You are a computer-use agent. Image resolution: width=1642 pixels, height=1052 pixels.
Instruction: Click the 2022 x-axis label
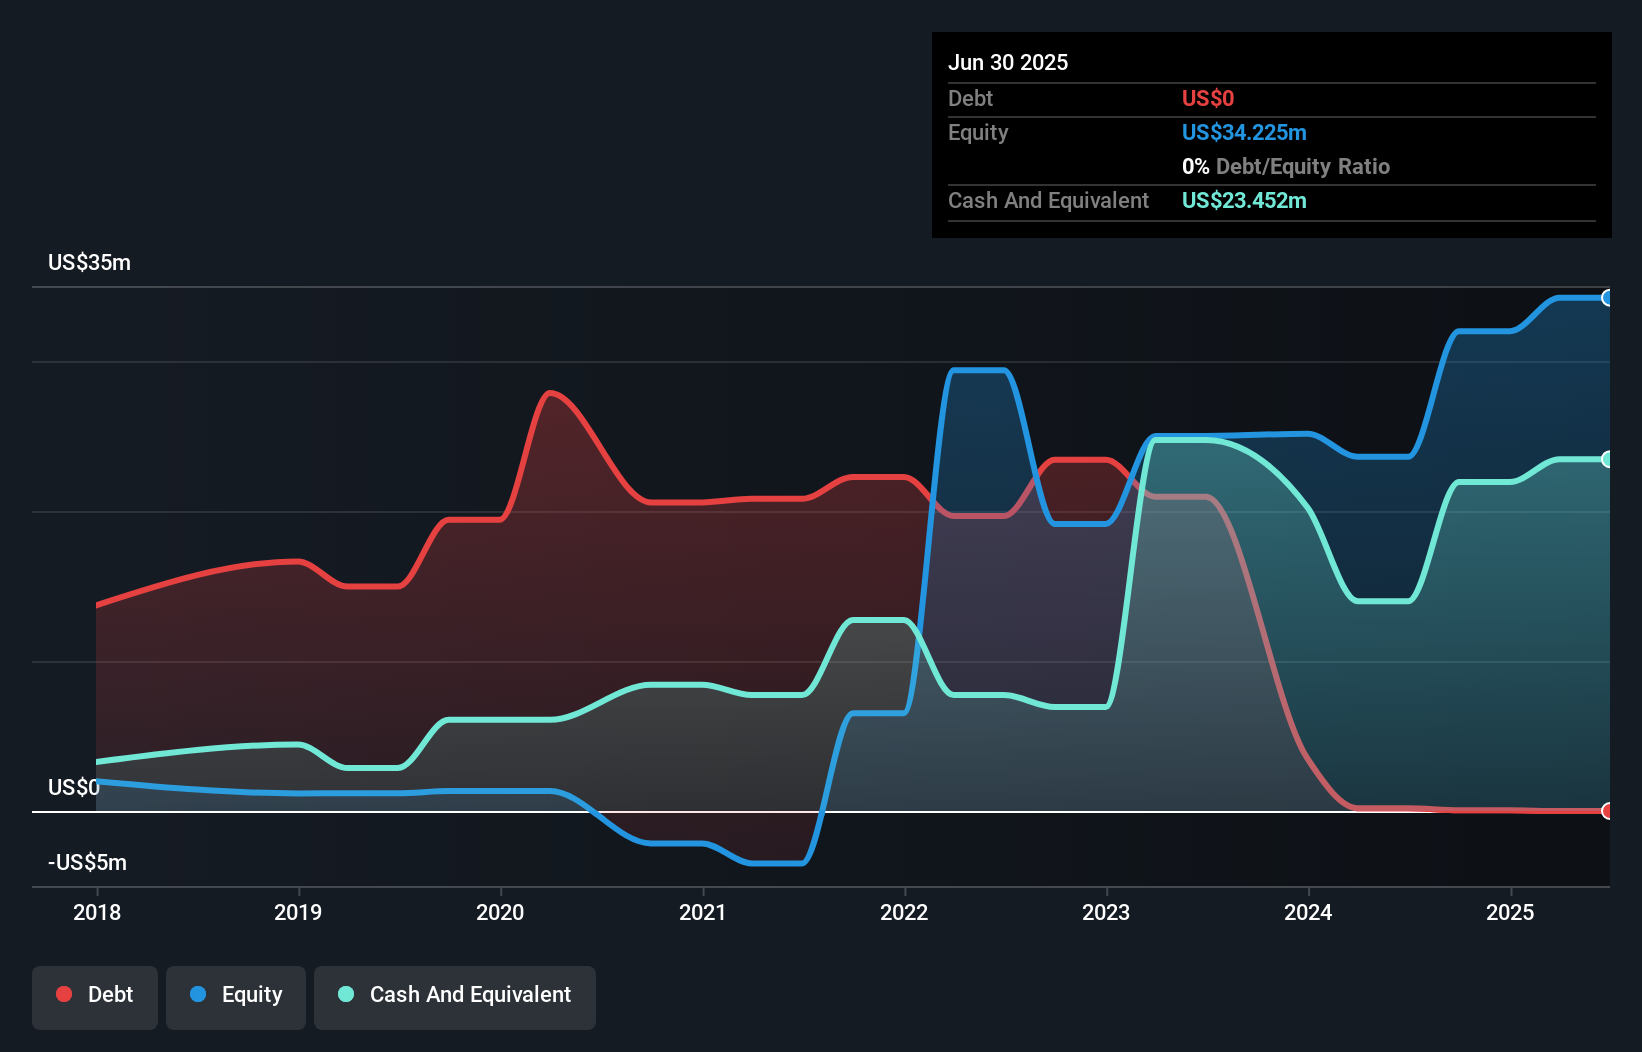tap(904, 912)
